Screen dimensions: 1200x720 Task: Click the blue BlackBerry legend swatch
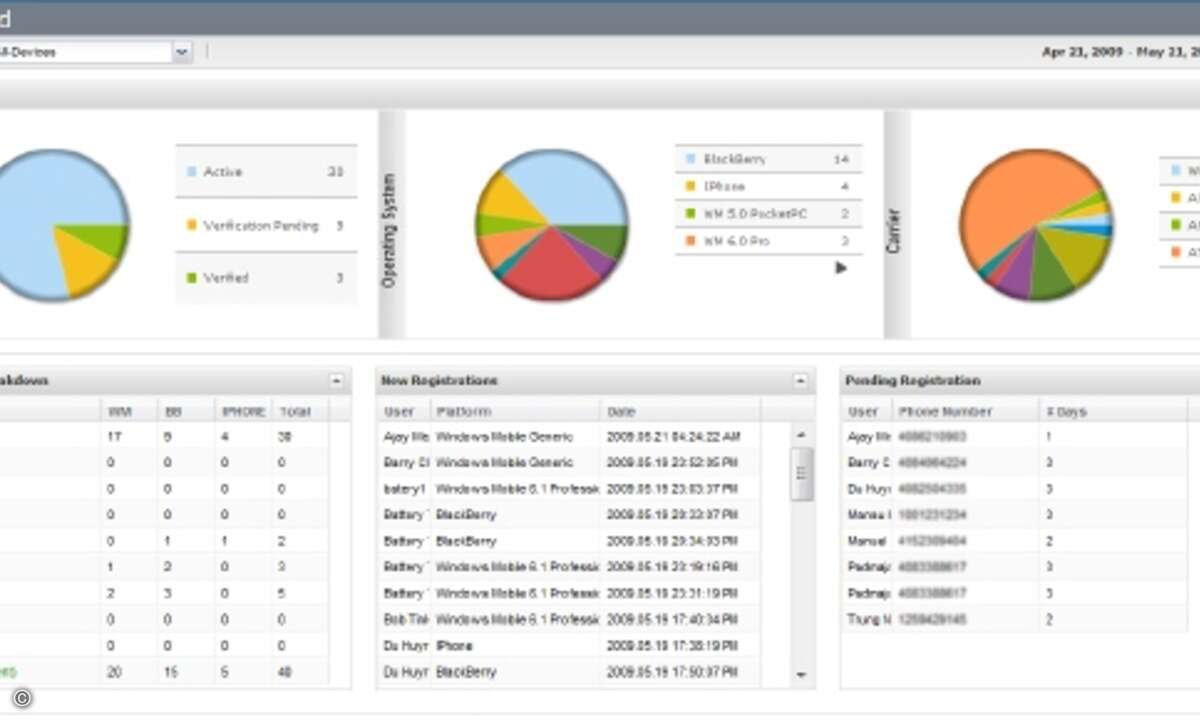(688, 159)
